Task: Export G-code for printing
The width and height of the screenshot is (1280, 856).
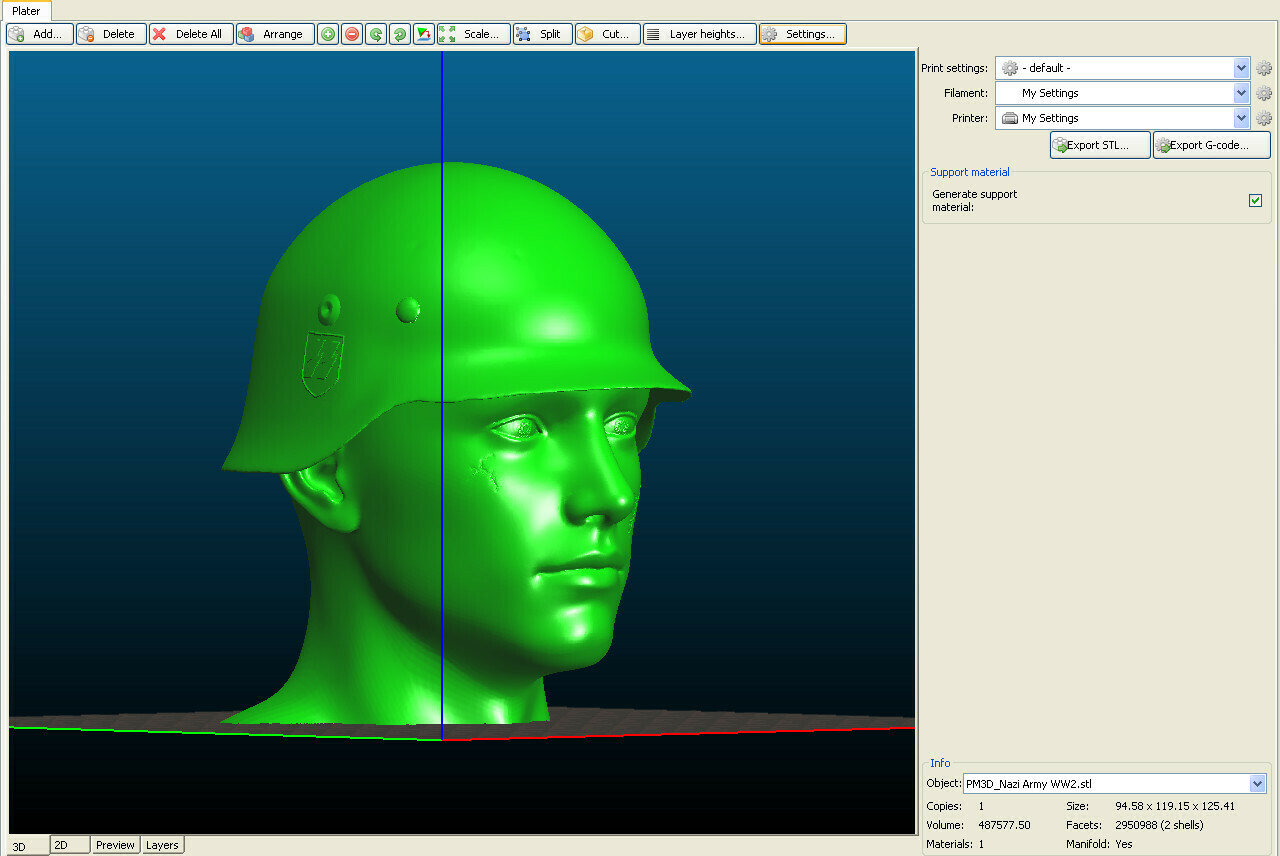Action: coord(1211,144)
